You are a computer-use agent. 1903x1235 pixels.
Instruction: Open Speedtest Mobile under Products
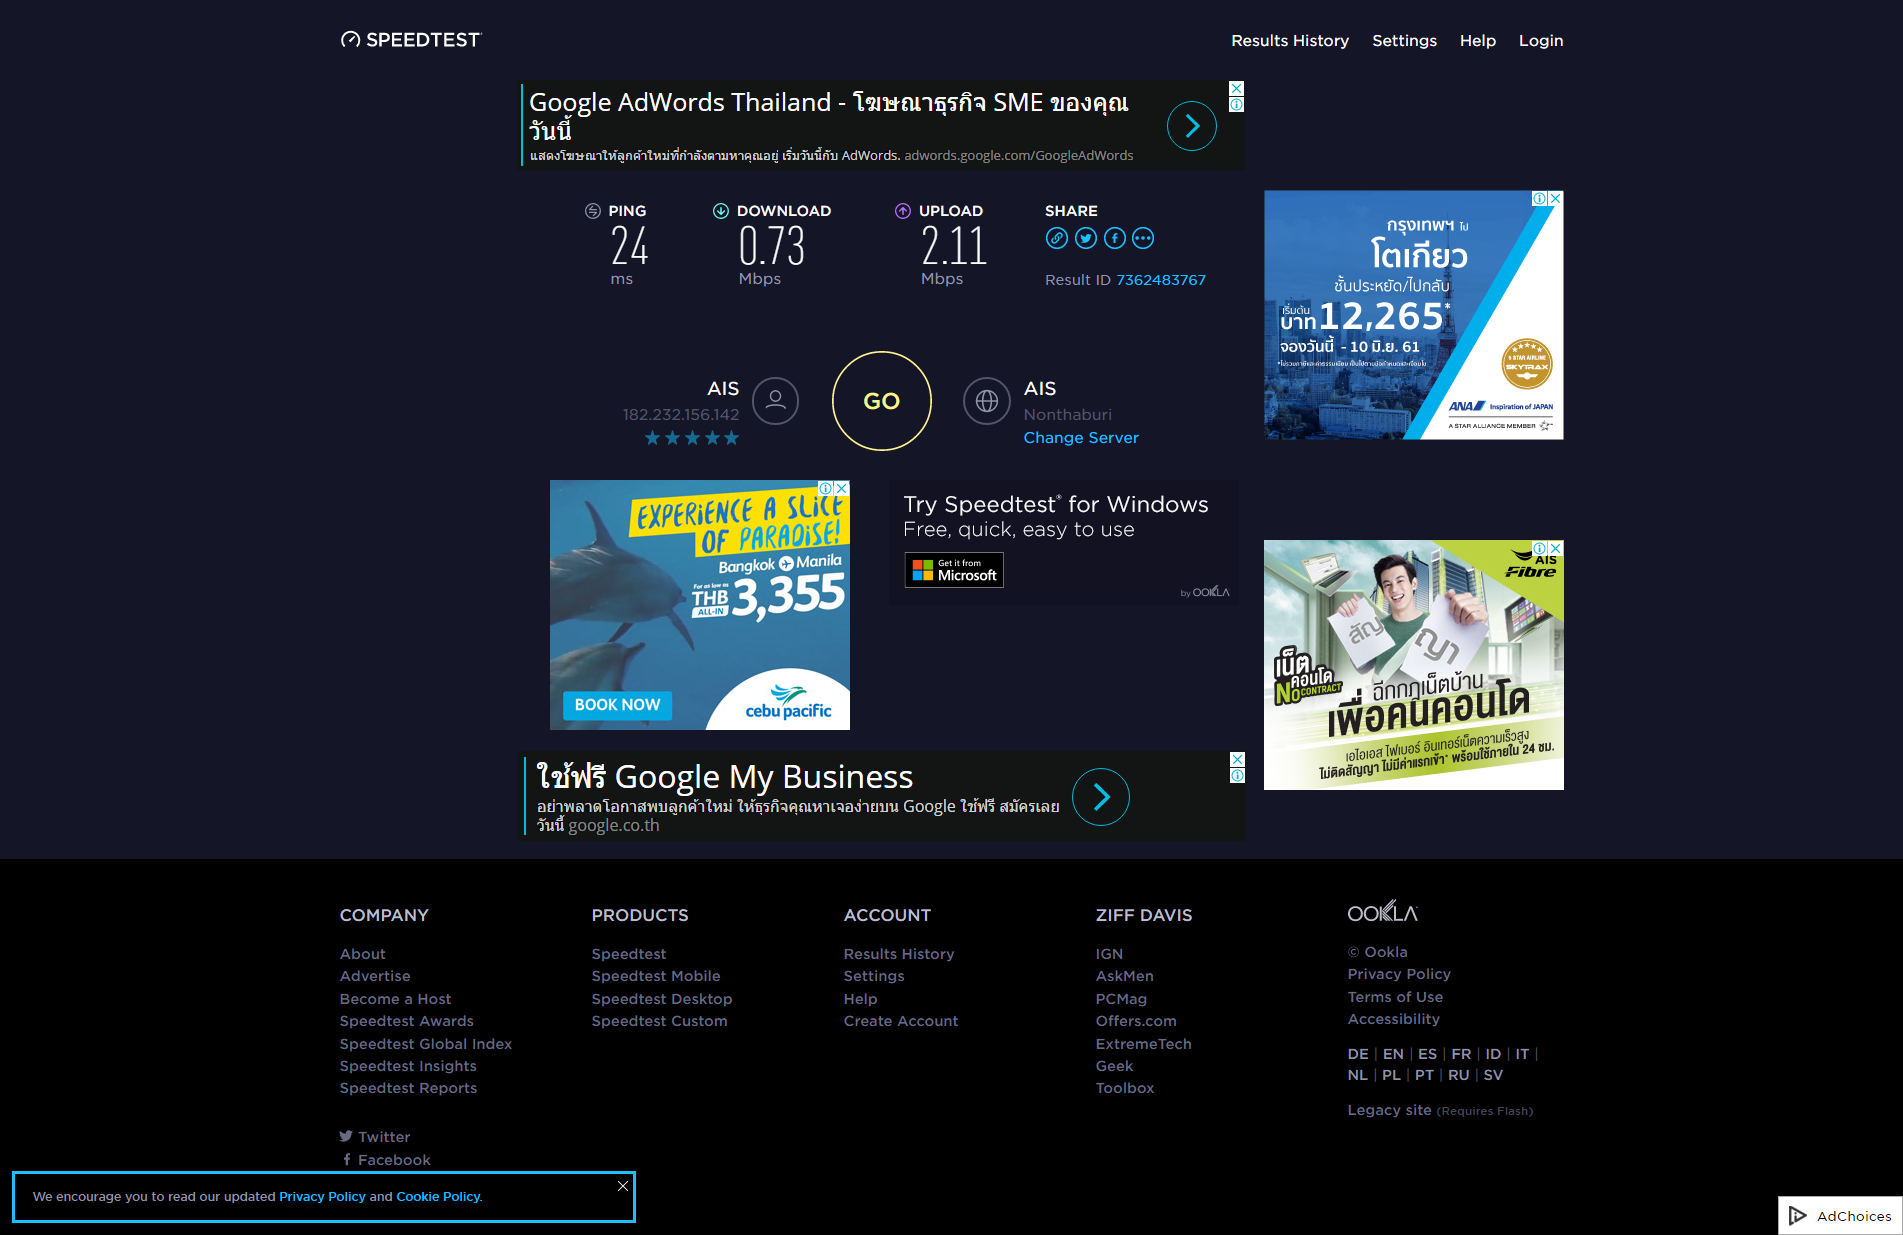[655, 976]
